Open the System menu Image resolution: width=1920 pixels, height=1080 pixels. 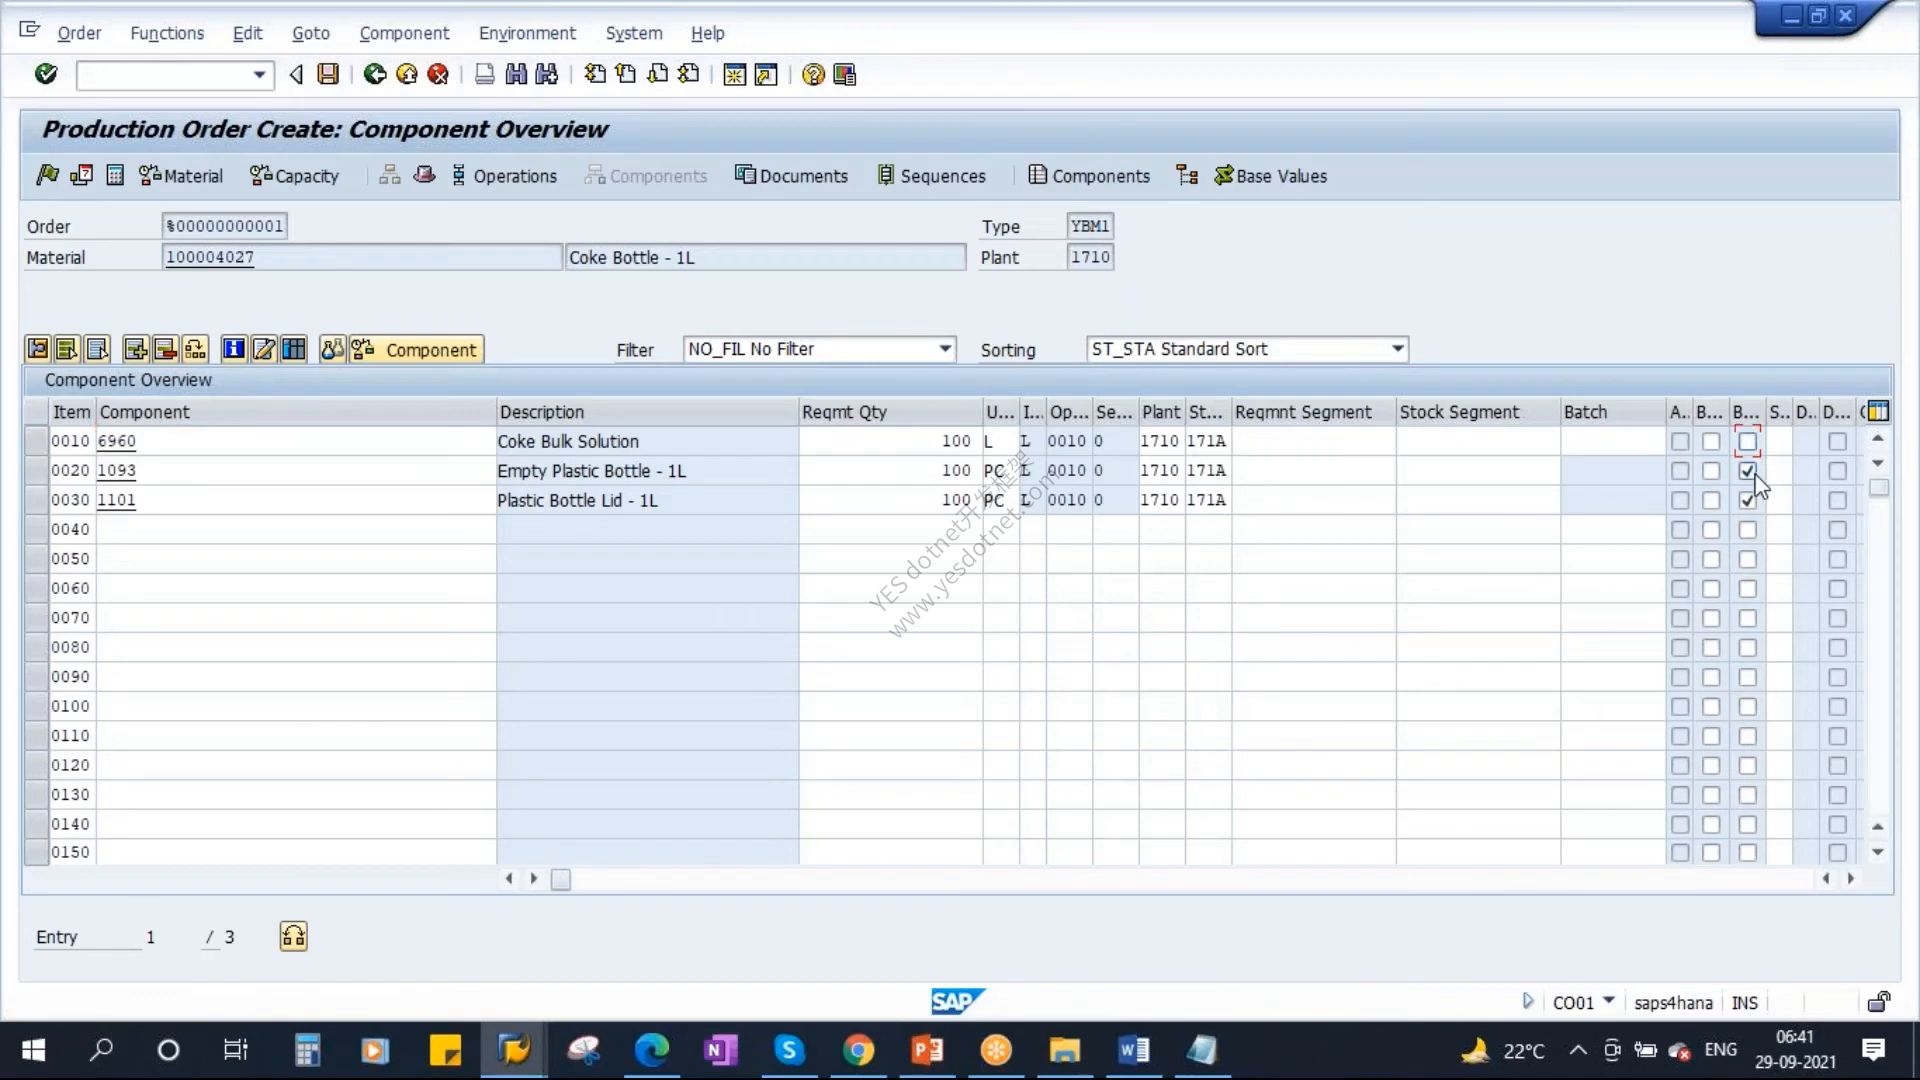point(633,33)
